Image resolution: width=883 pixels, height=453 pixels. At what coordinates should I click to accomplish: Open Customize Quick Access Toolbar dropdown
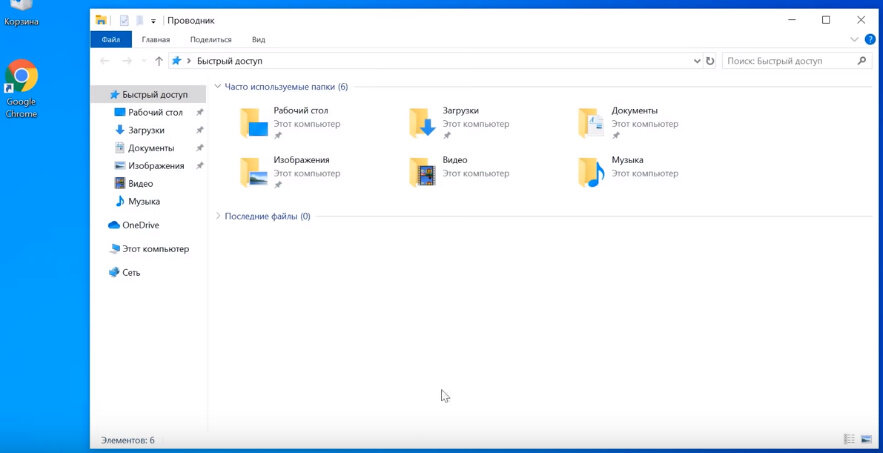click(x=153, y=21)
